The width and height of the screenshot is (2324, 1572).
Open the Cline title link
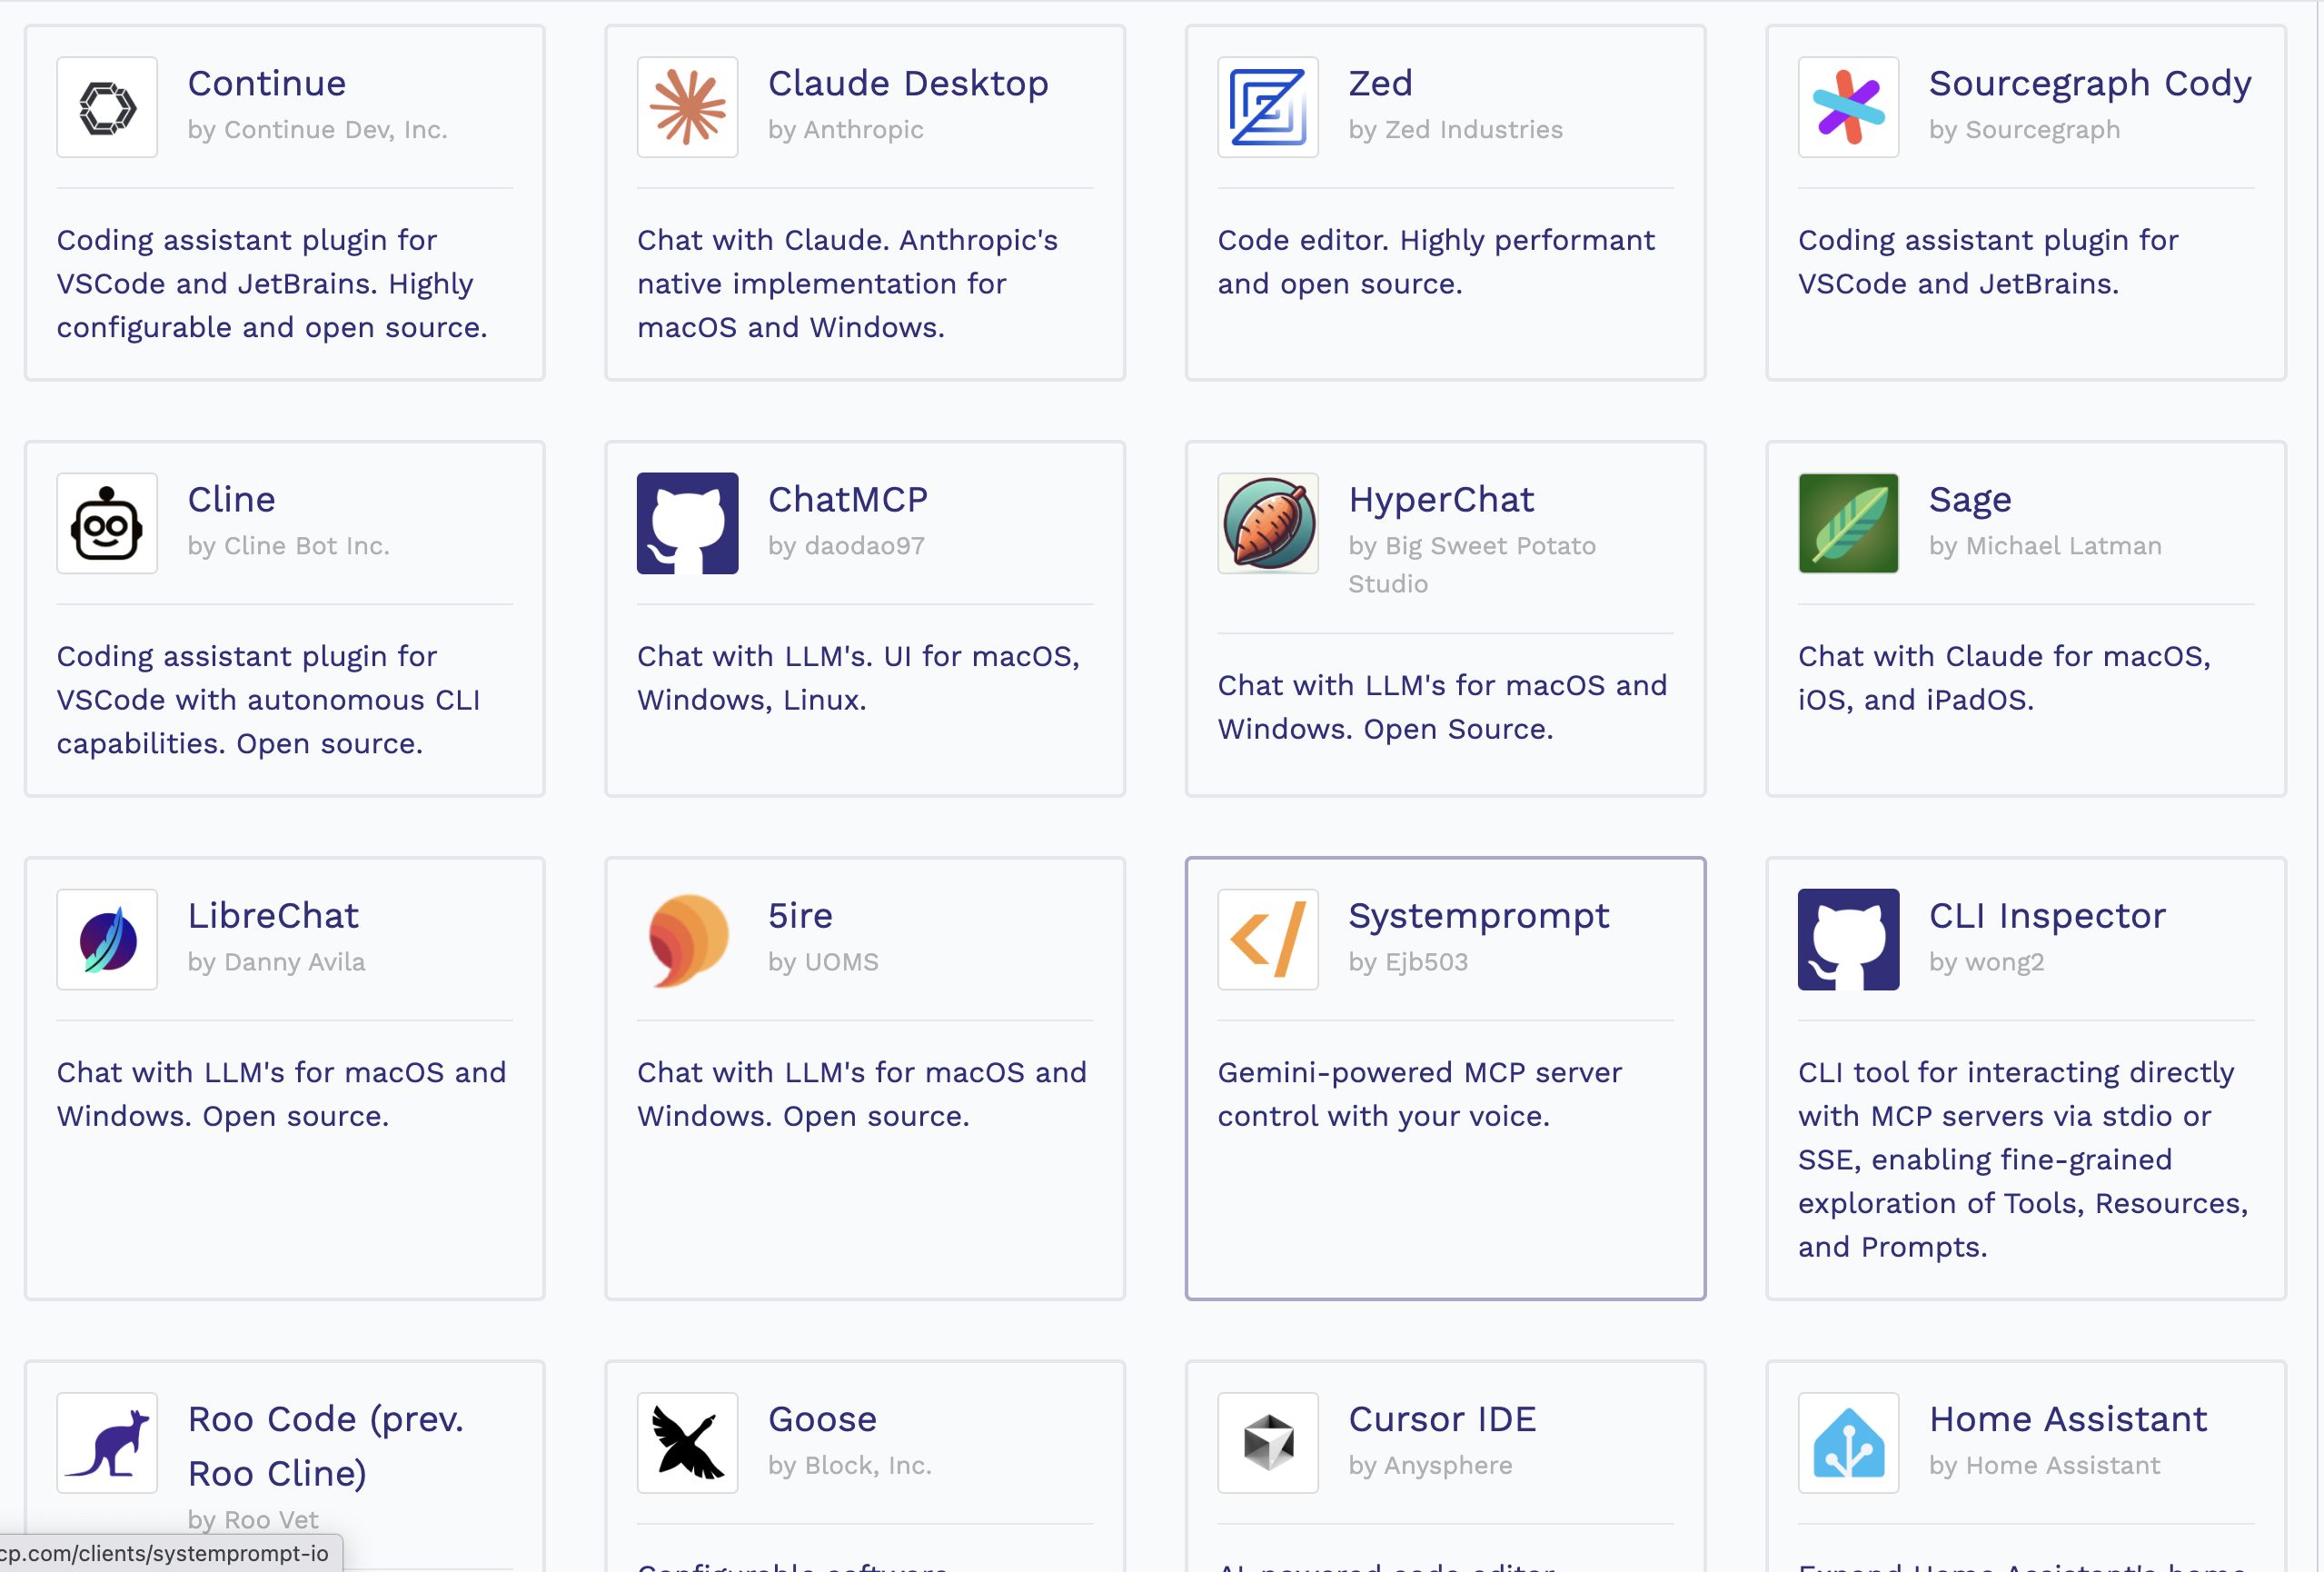232,499
